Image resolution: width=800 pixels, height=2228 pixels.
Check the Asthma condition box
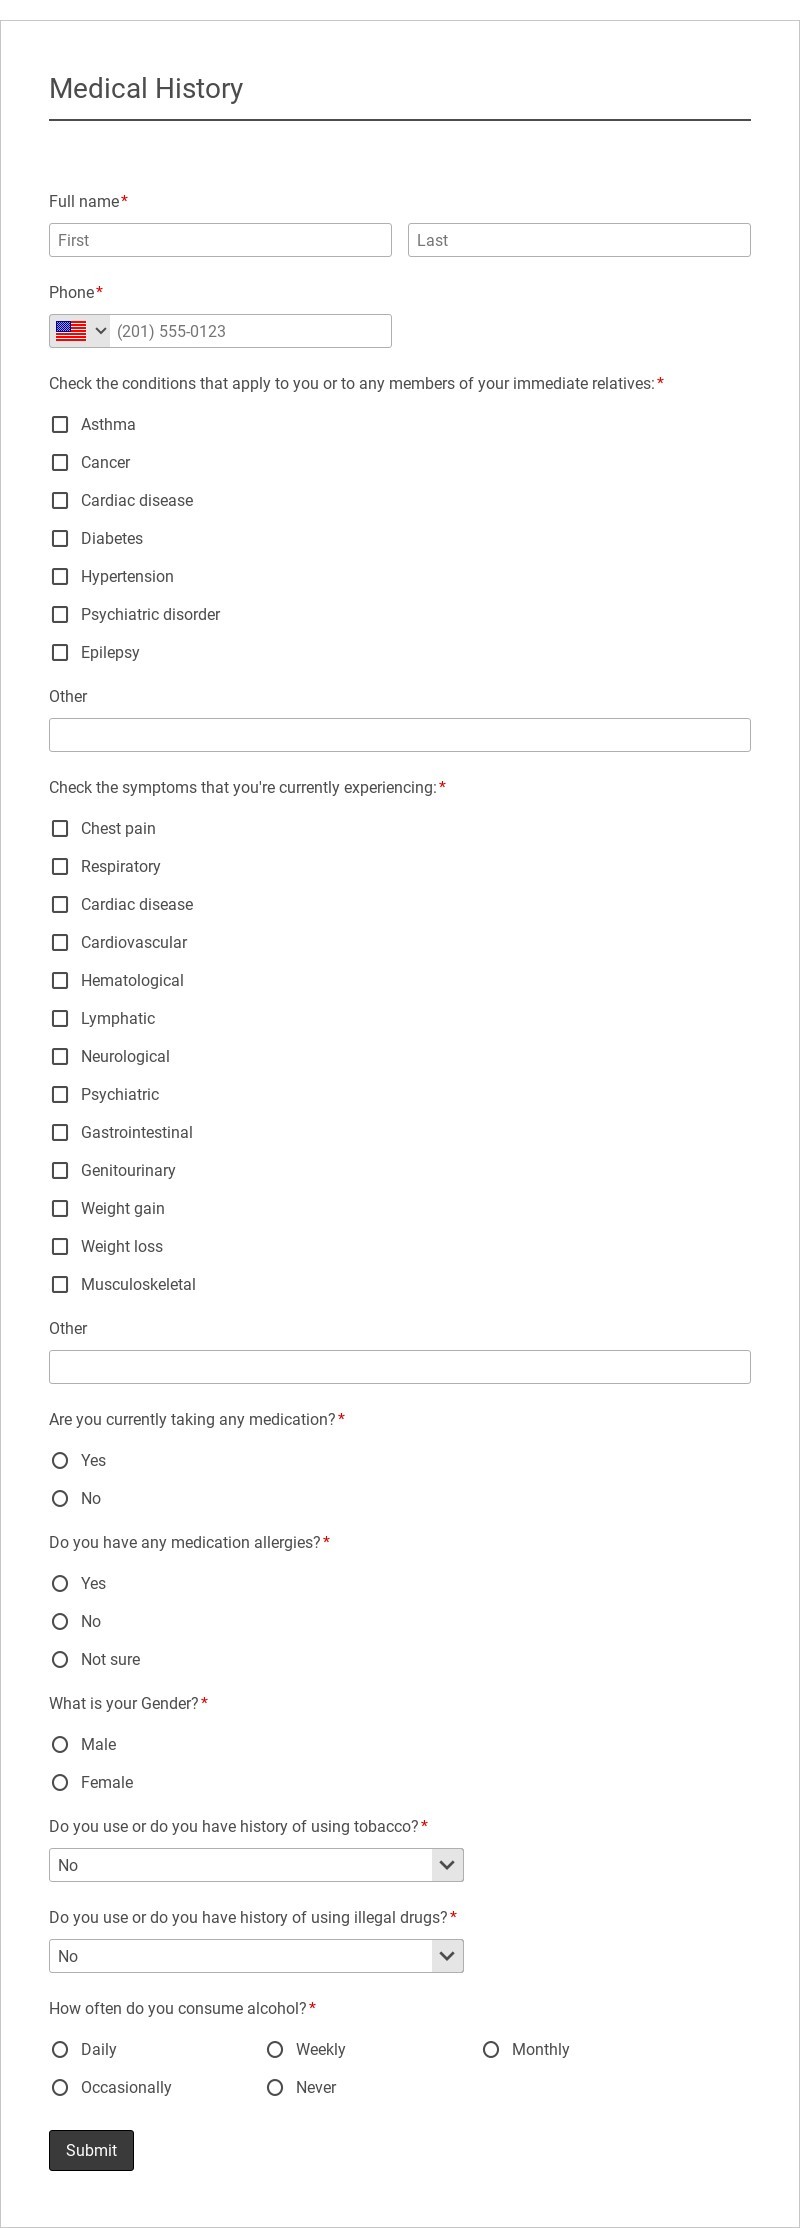(x=60, y=425)
